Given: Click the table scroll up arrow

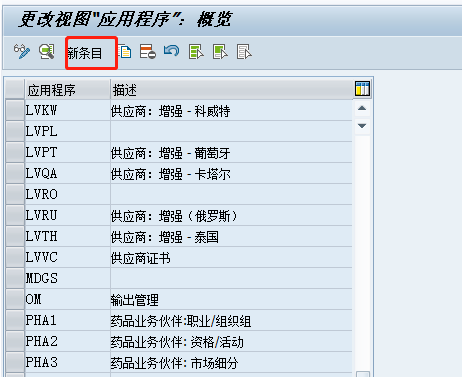Looking at the screenshot, I should click(x=362, y=108).
